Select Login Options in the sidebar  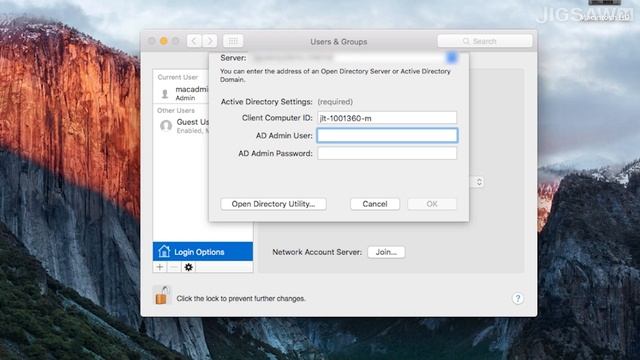(203, 251)
